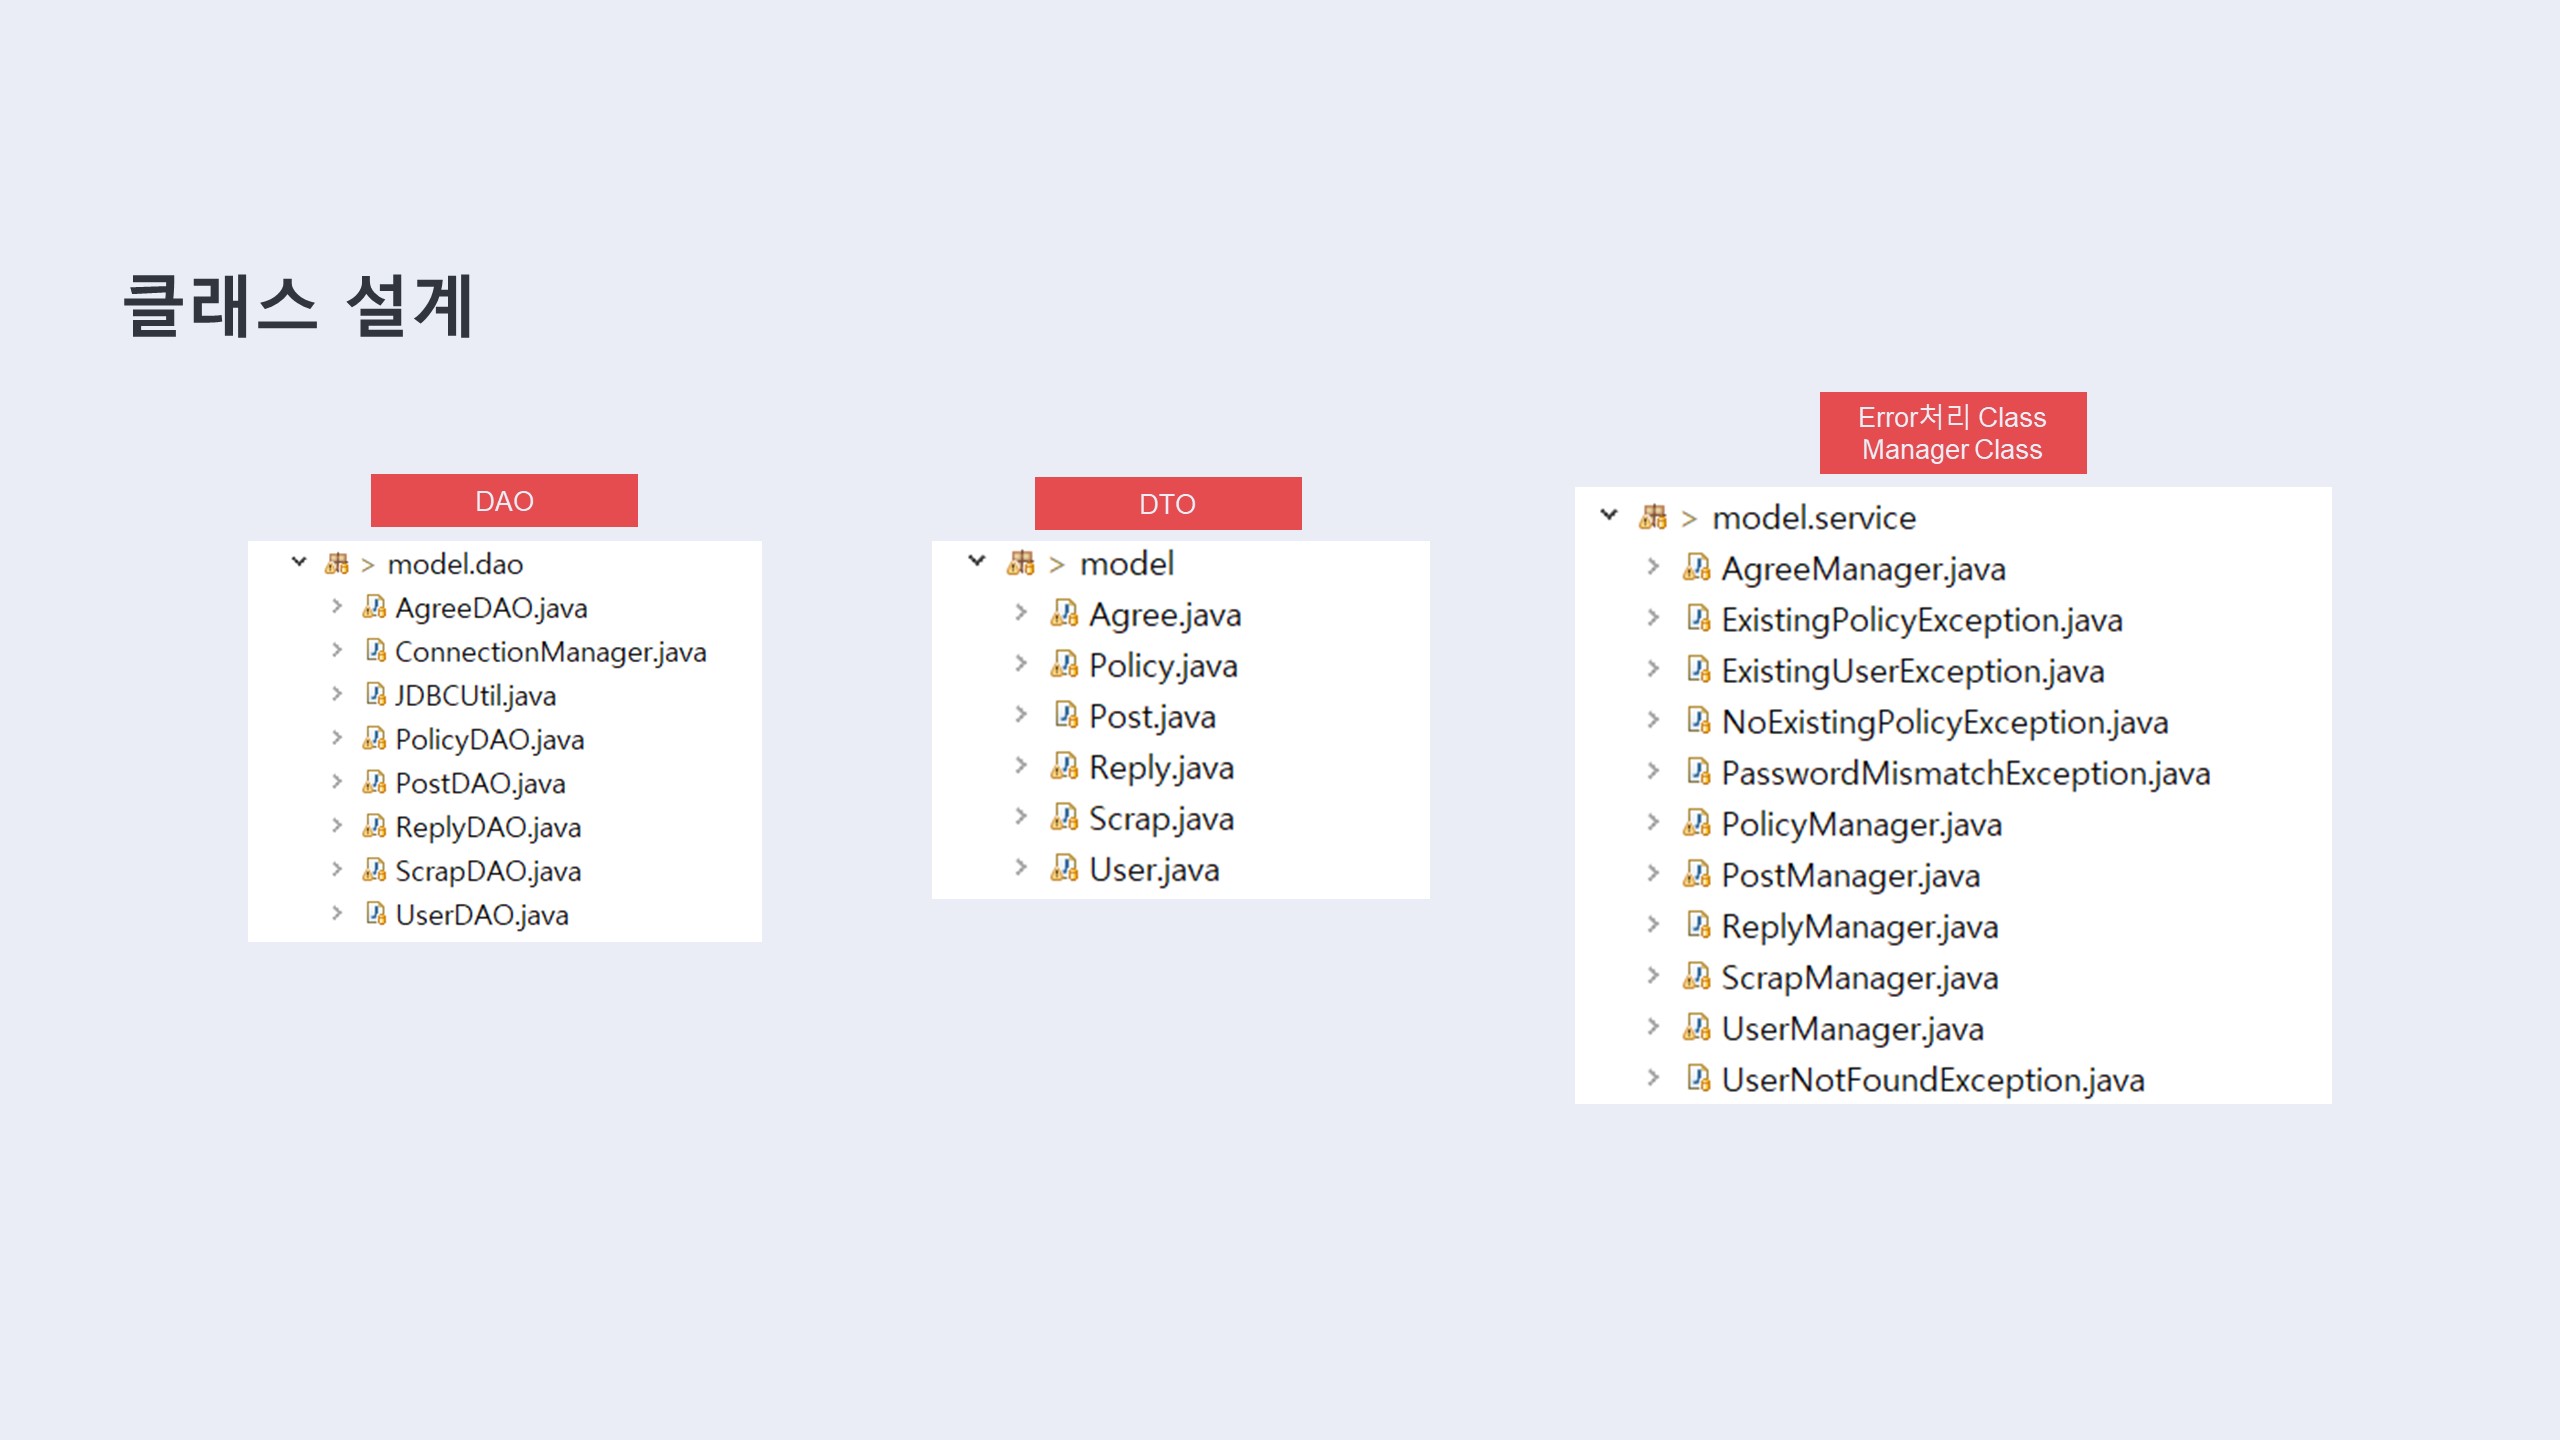Image resolution: width=2560 pixels, height=1440 pixels.
Task: Click the UserManager.java file icon
Action: (1697, 1028)
